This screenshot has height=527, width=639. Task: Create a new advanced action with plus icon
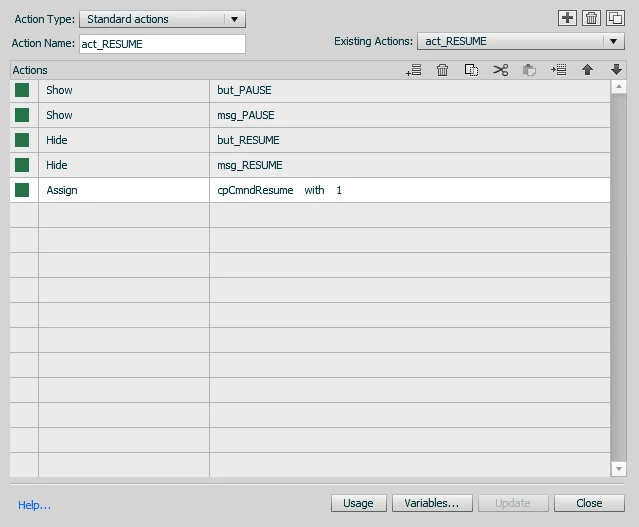click(x=567, y=18)
